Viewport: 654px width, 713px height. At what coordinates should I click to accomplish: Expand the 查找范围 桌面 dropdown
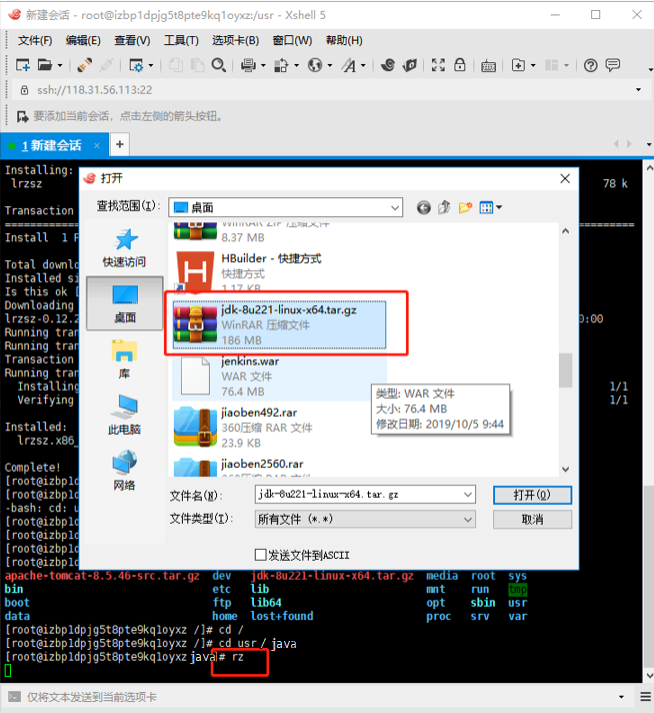394,208
